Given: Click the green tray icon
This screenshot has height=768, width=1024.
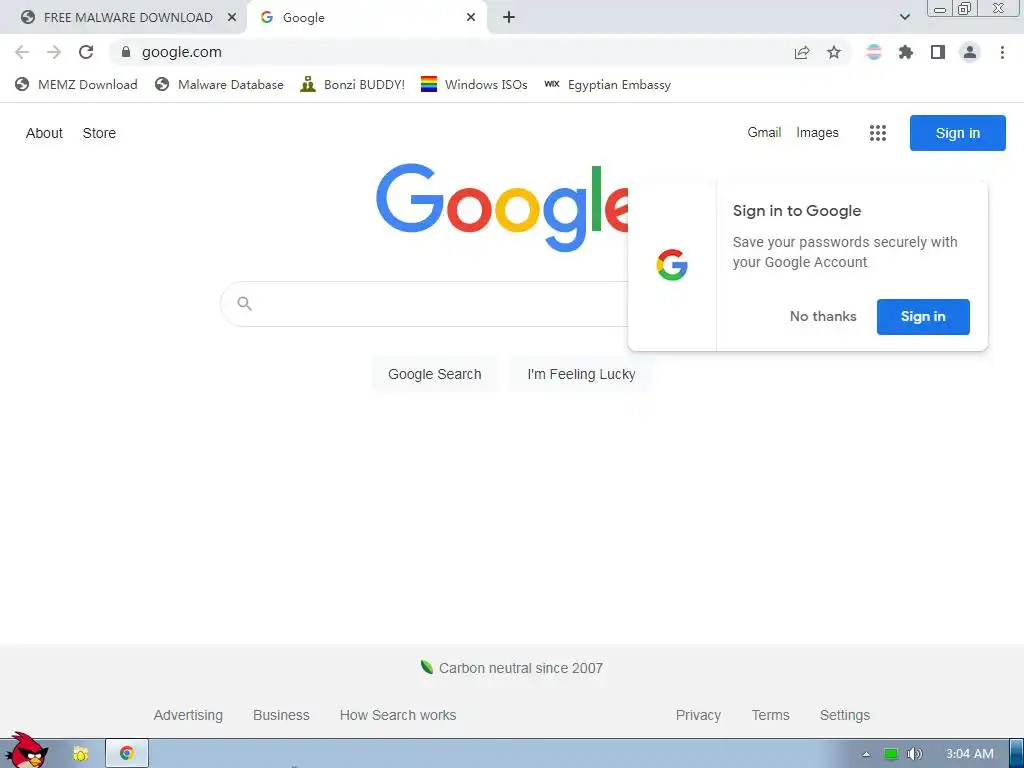Looking at the screenshot, I should coord(891,754).
